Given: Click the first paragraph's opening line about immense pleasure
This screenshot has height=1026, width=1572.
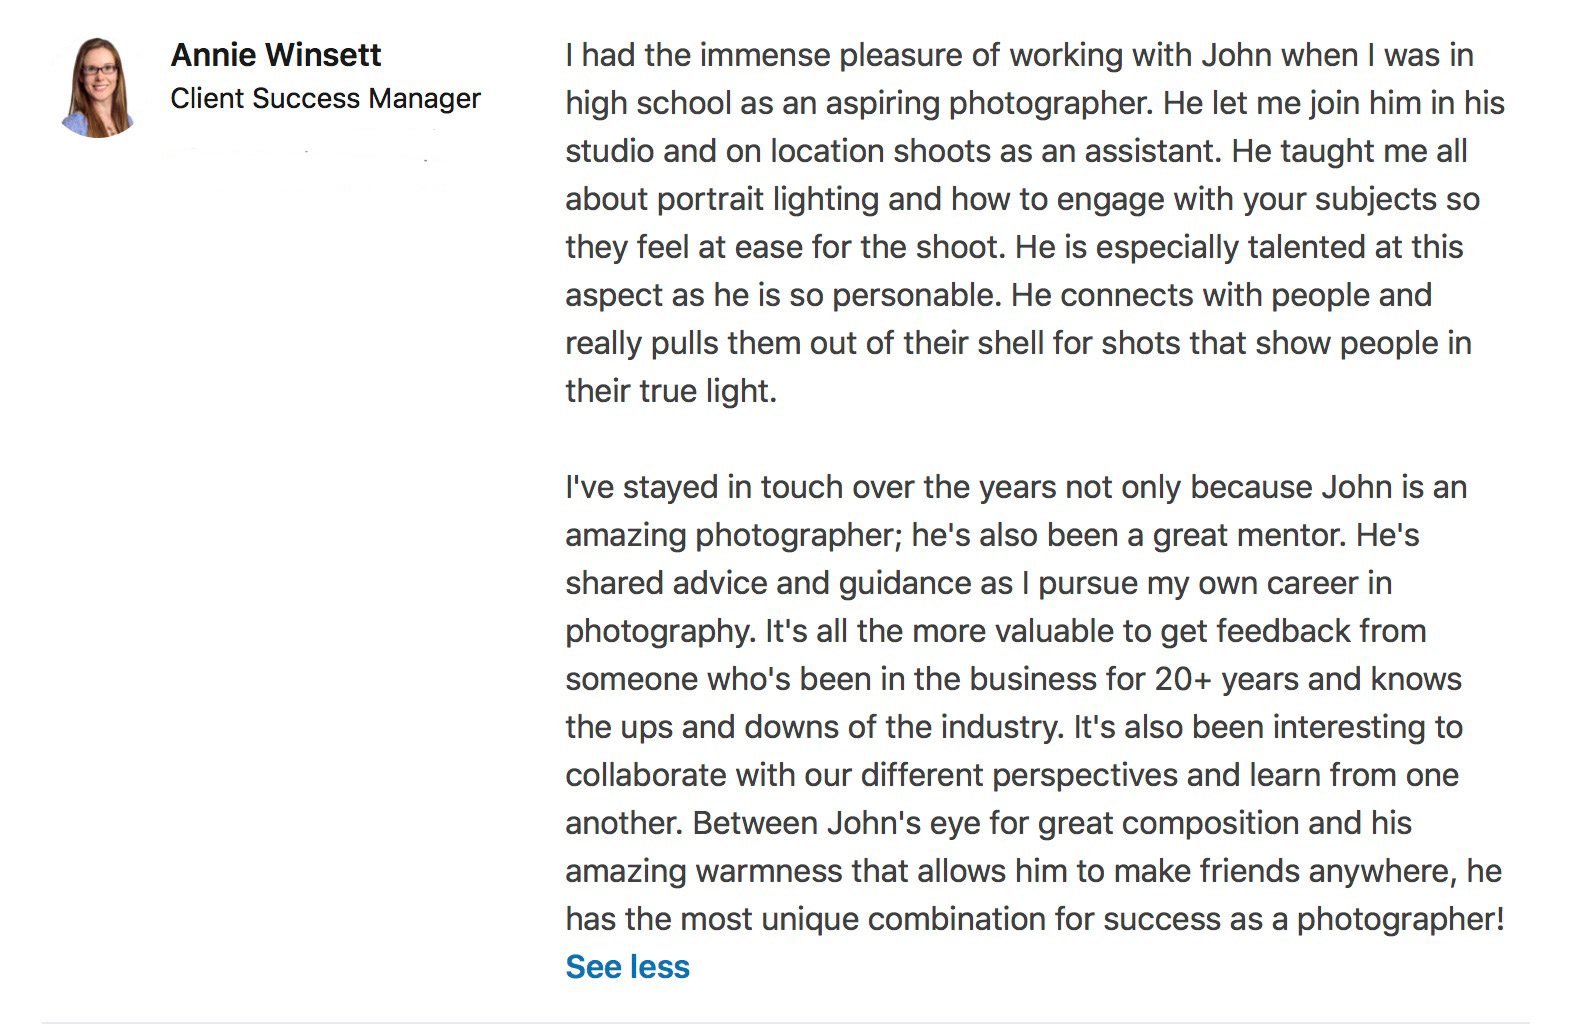Looking at the screenshot, I should [1019, 55].
